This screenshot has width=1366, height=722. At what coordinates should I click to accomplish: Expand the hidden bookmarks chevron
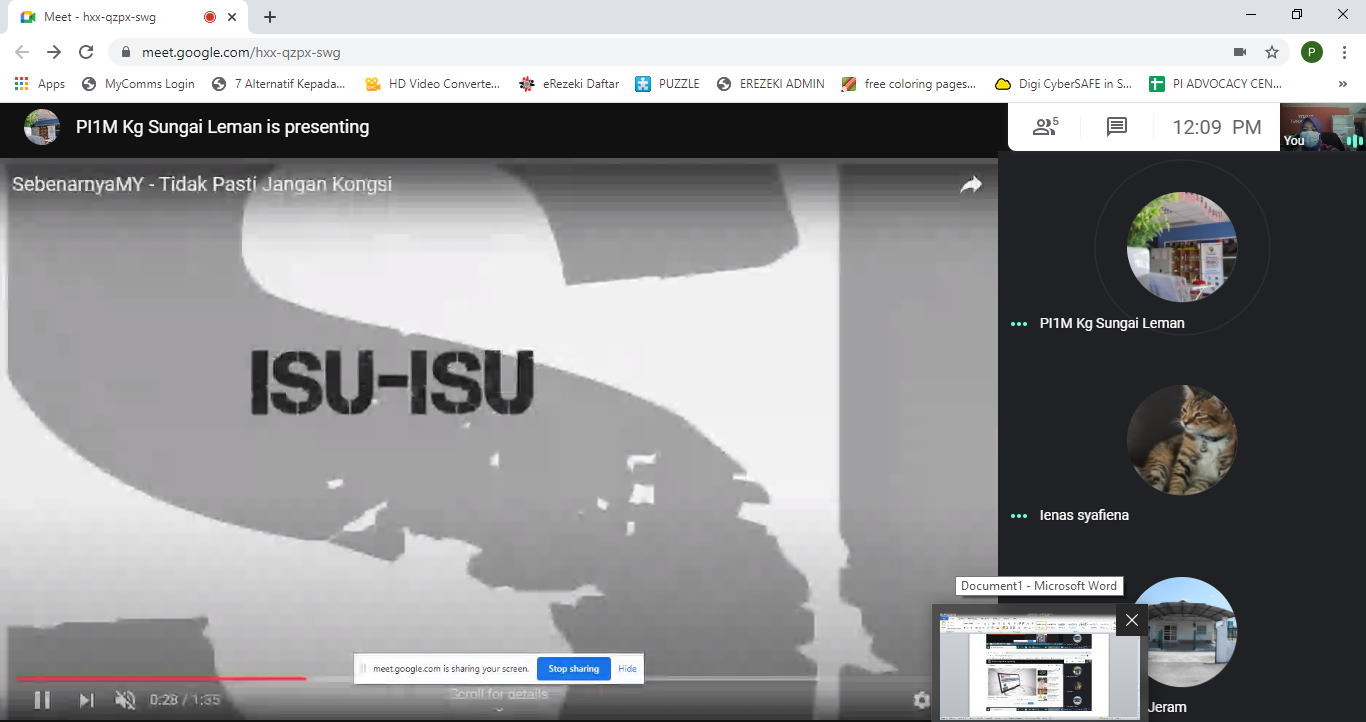(x=1342, y=84)
